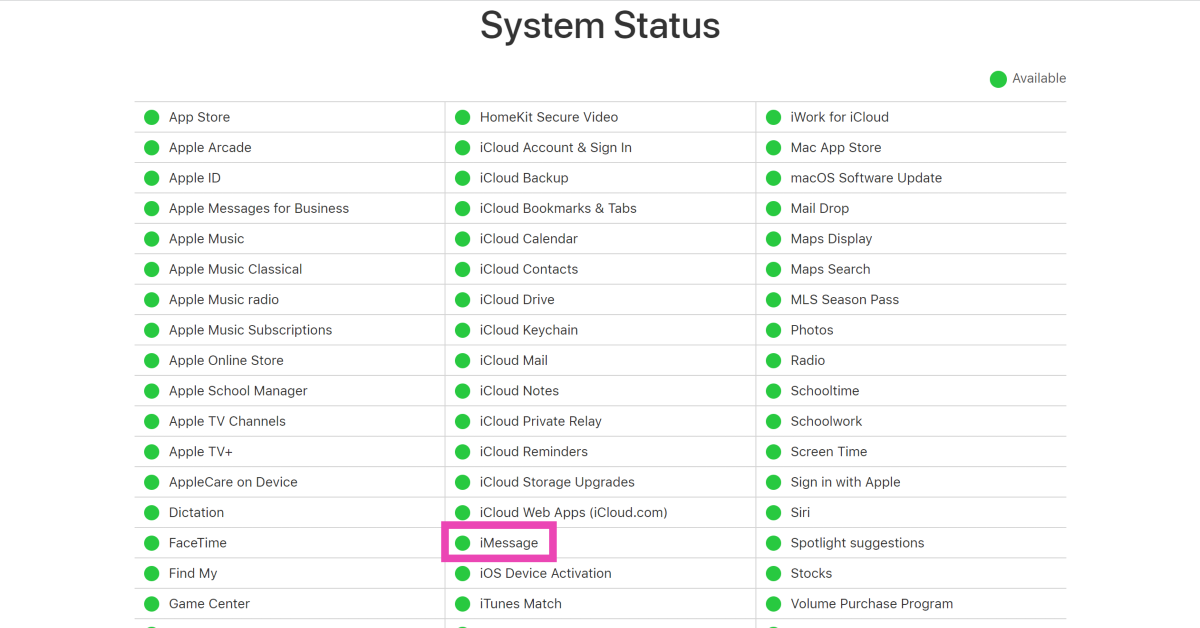Click the green dot beside iCloud Backup

click(x=462, y=178)
